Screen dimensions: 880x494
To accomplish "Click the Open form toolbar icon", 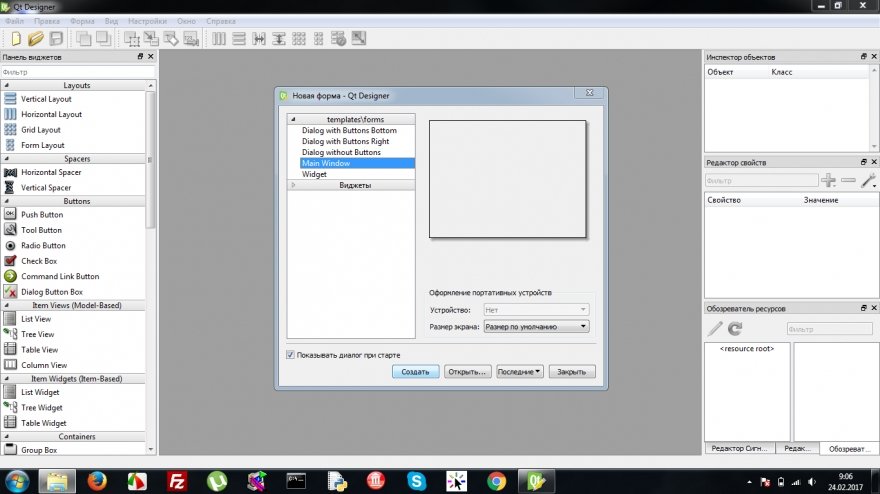I will tap(36, 39).
